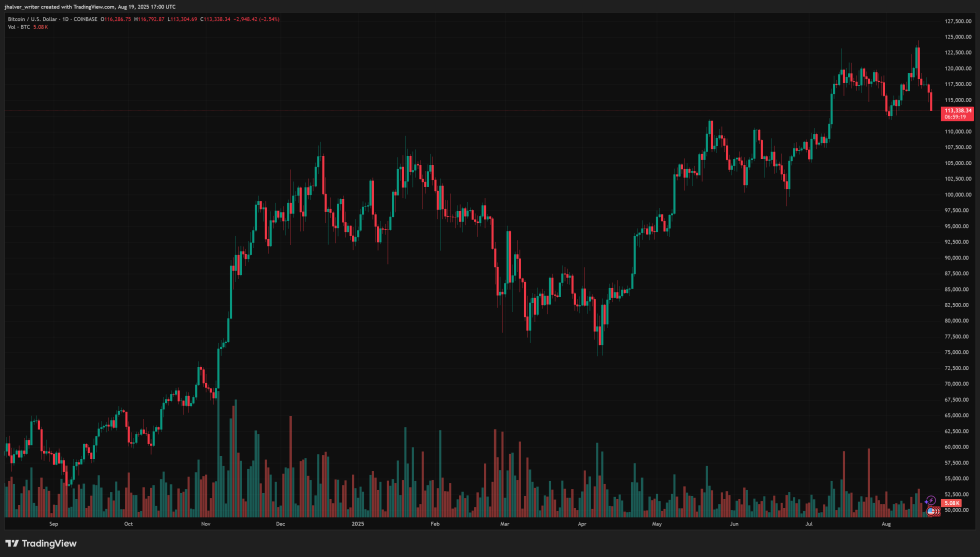Click the 75,000.00 price scale label

958,352
